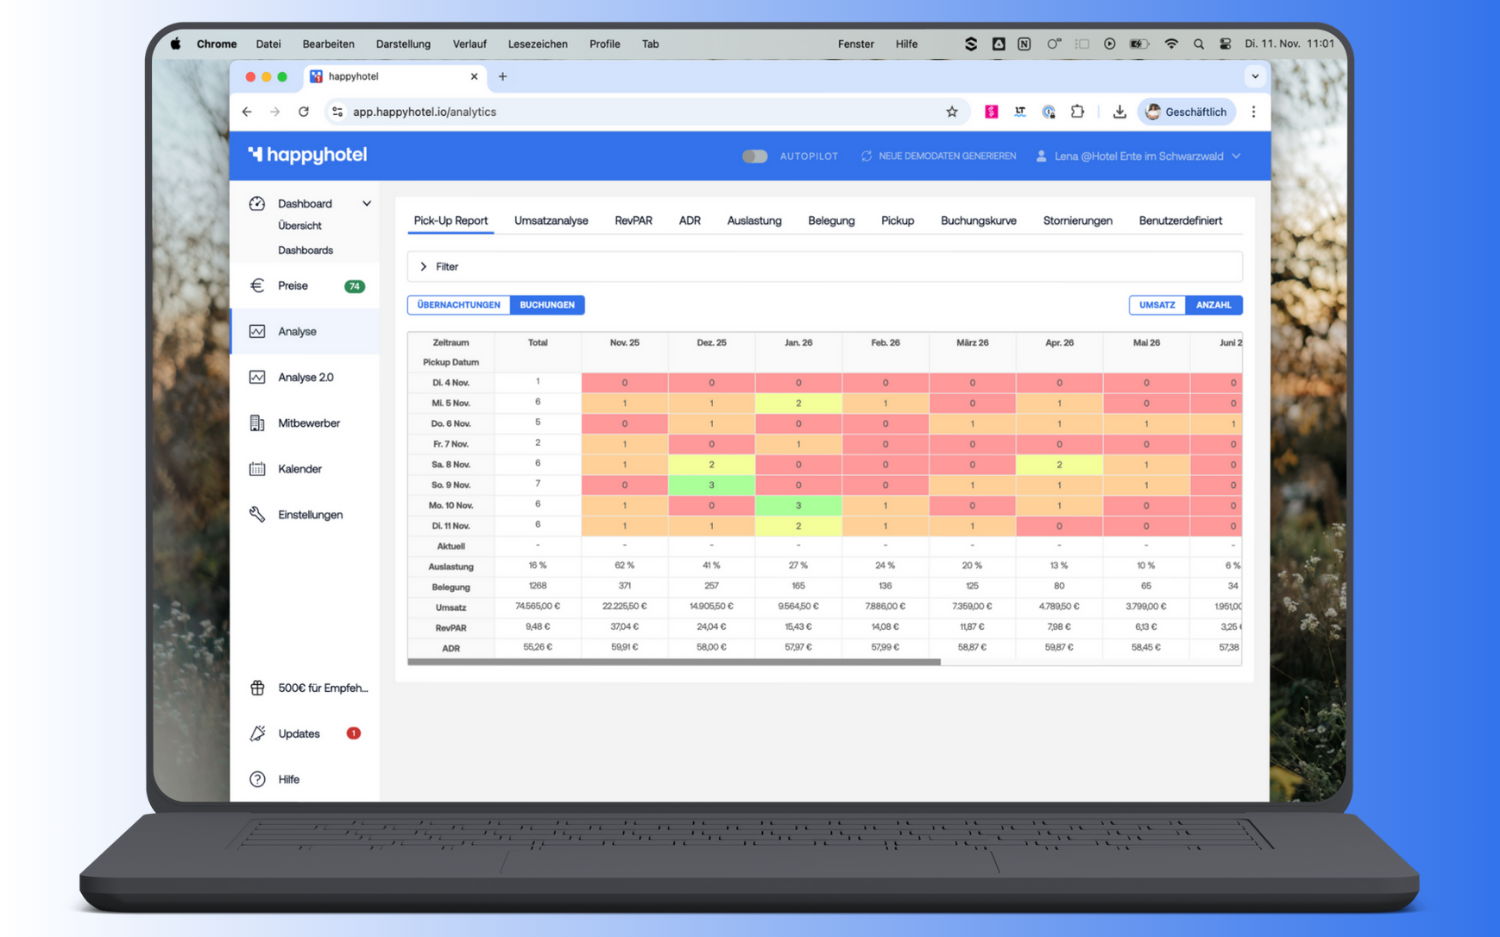Click the 500€ für Empfeh... sidebar link
Viewport: 1500px width, 937px height.
[x=323, y=688]
